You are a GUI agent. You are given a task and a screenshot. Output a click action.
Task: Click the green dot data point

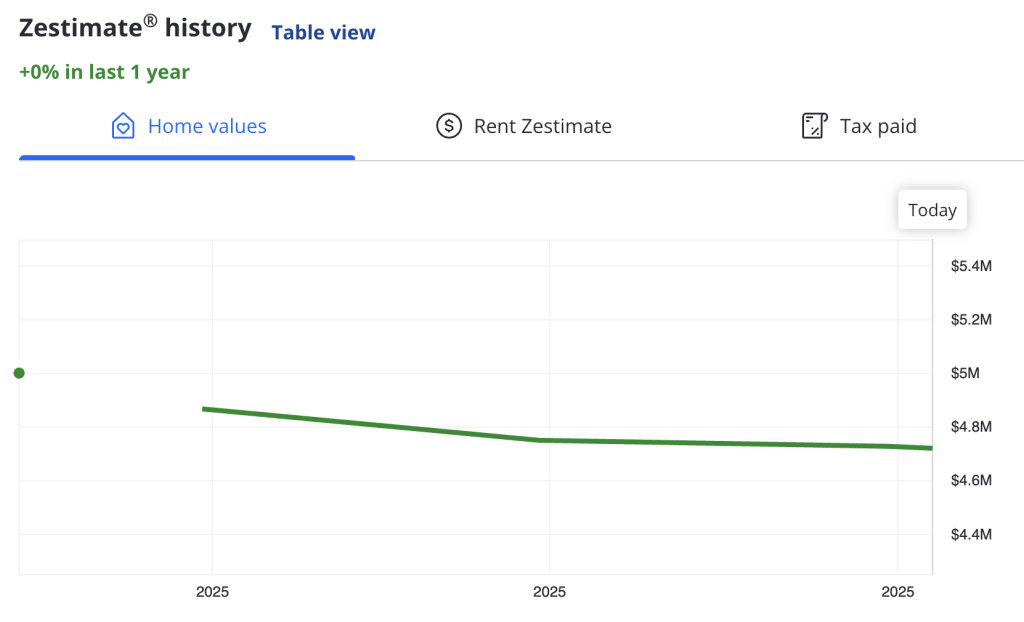[x=19, y=373]
